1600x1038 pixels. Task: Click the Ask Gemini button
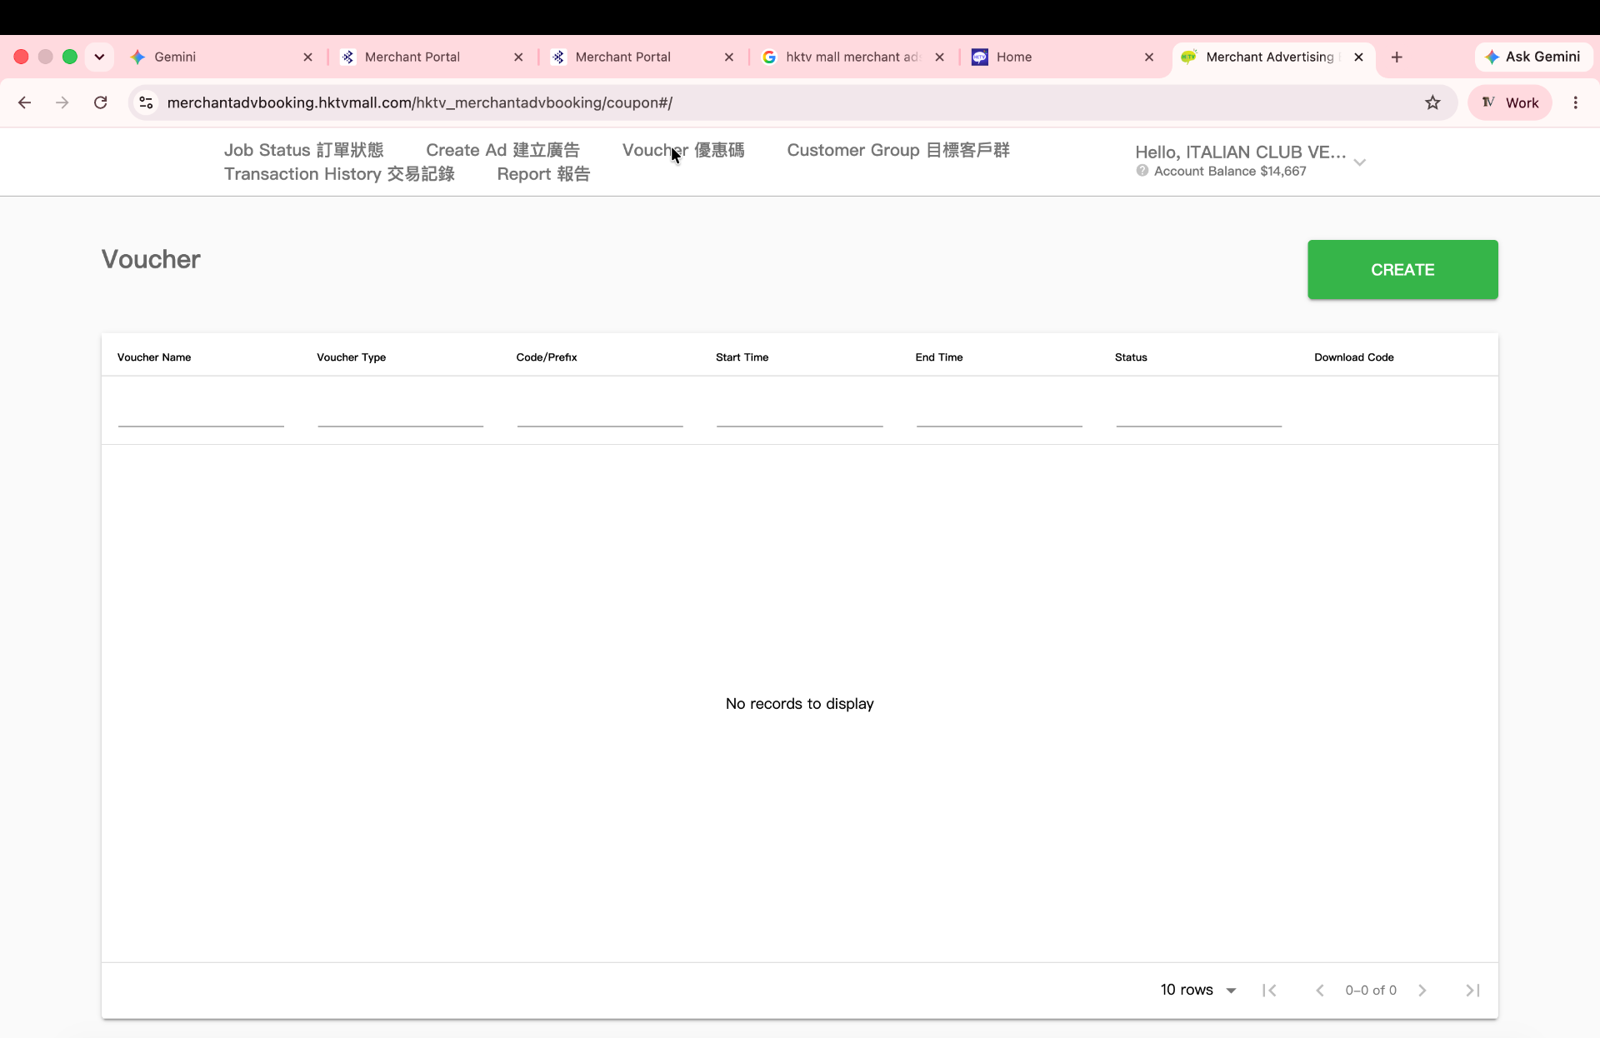pos(1533,57)
